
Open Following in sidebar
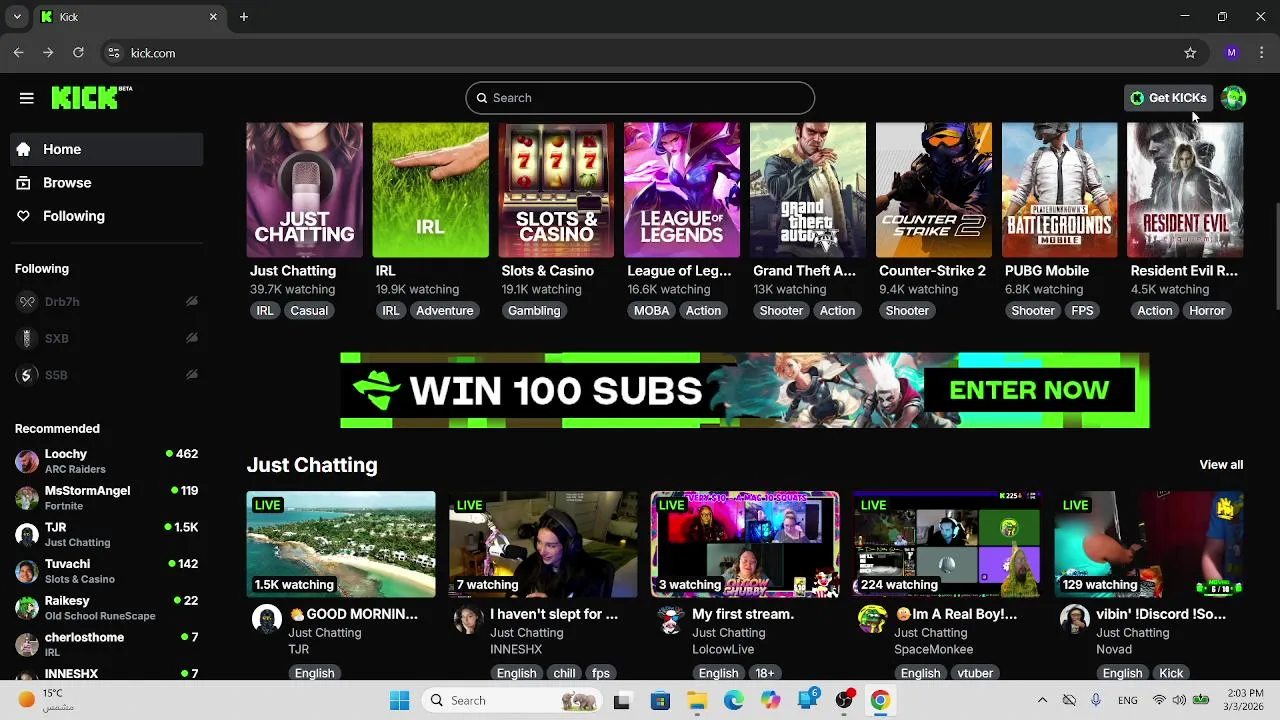click(x=107, y=216)
